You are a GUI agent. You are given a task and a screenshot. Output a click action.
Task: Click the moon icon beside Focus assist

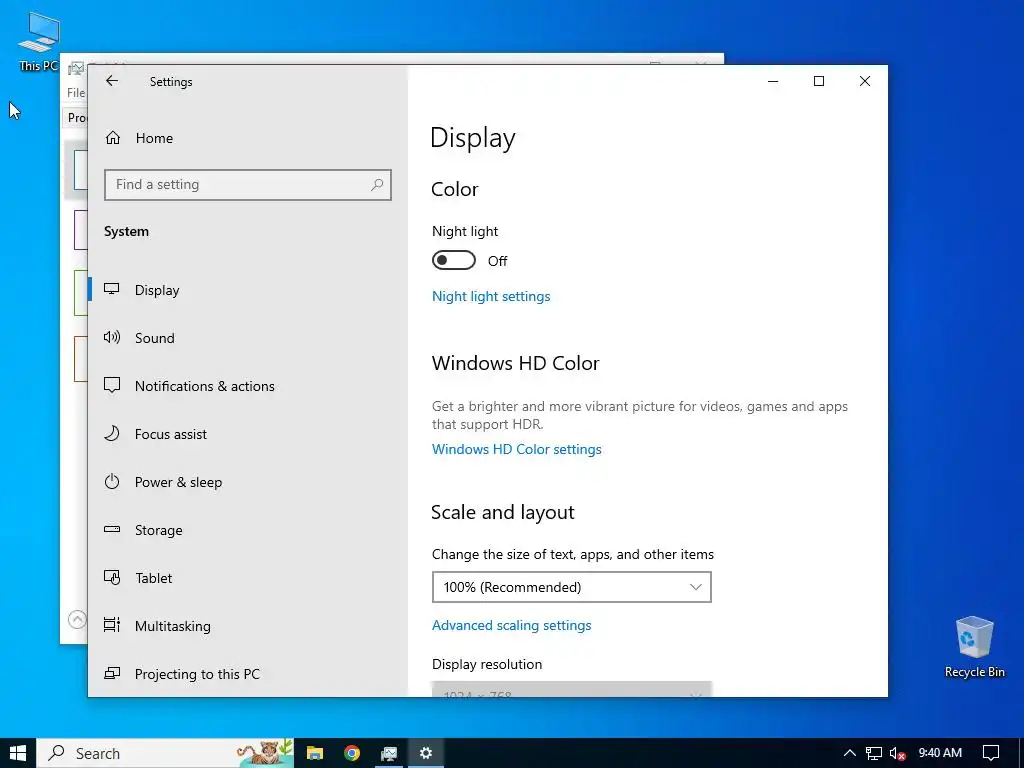[112, 434]
